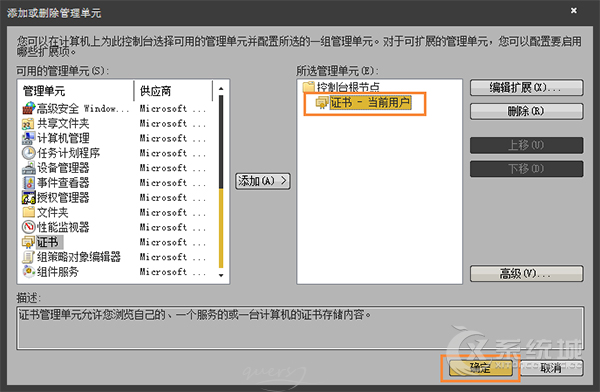
Task: Select 计算机管理 in available snap-ins
Action: point(63,138)
